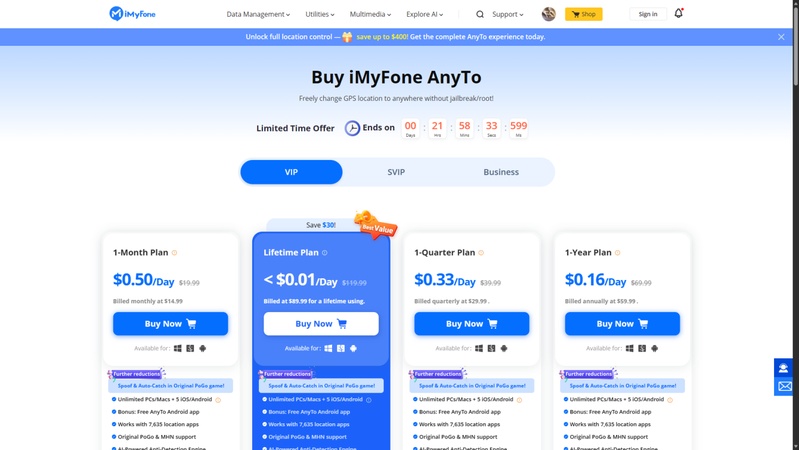Click Mac icon under Lifetime Plan

point(341,348)
